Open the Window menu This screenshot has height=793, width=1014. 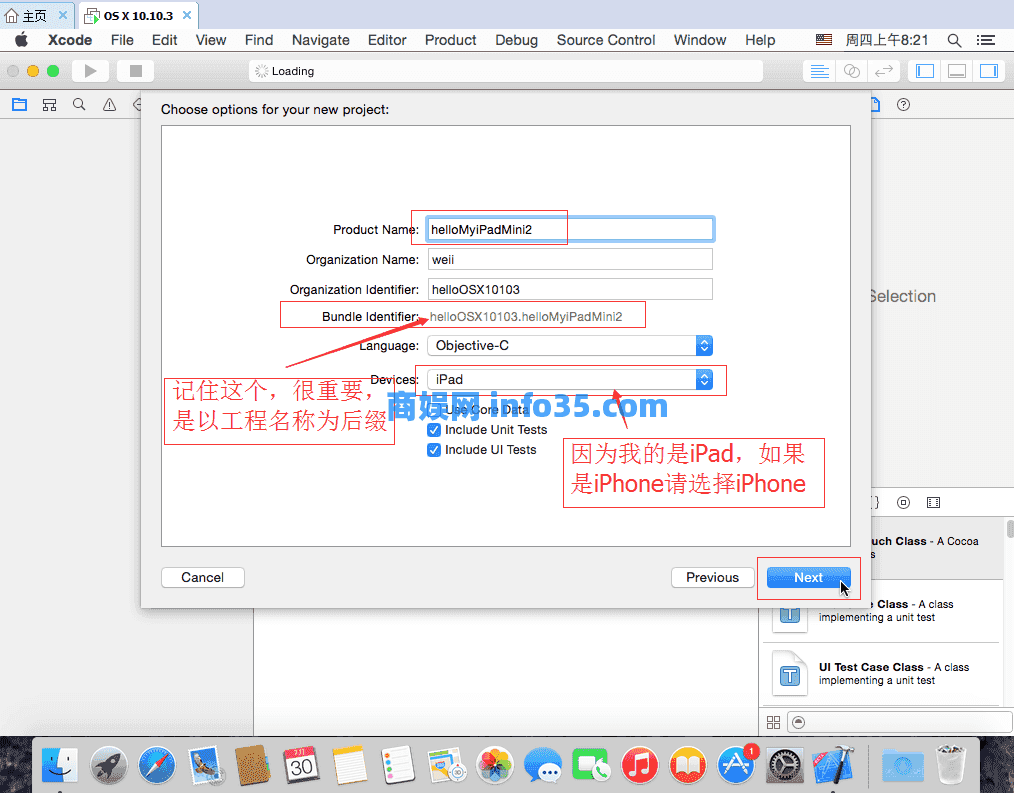coord(700,40)
